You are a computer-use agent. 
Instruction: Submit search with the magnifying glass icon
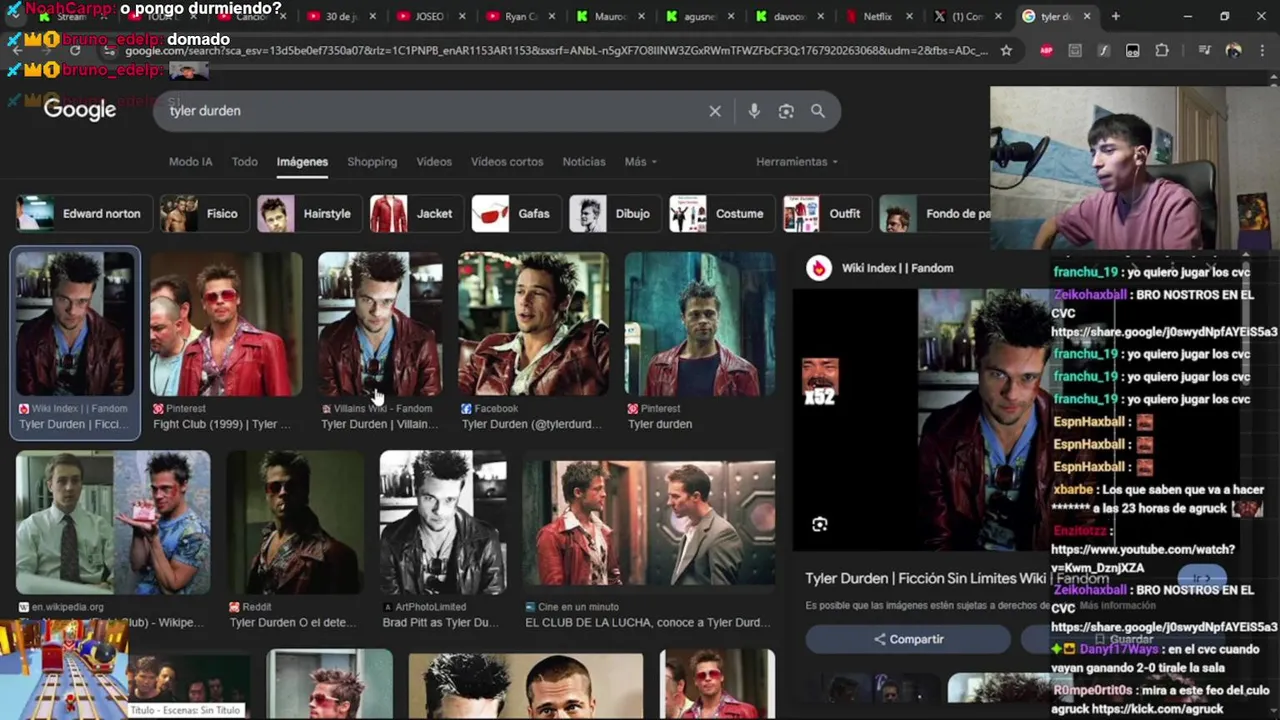point(818,111)
